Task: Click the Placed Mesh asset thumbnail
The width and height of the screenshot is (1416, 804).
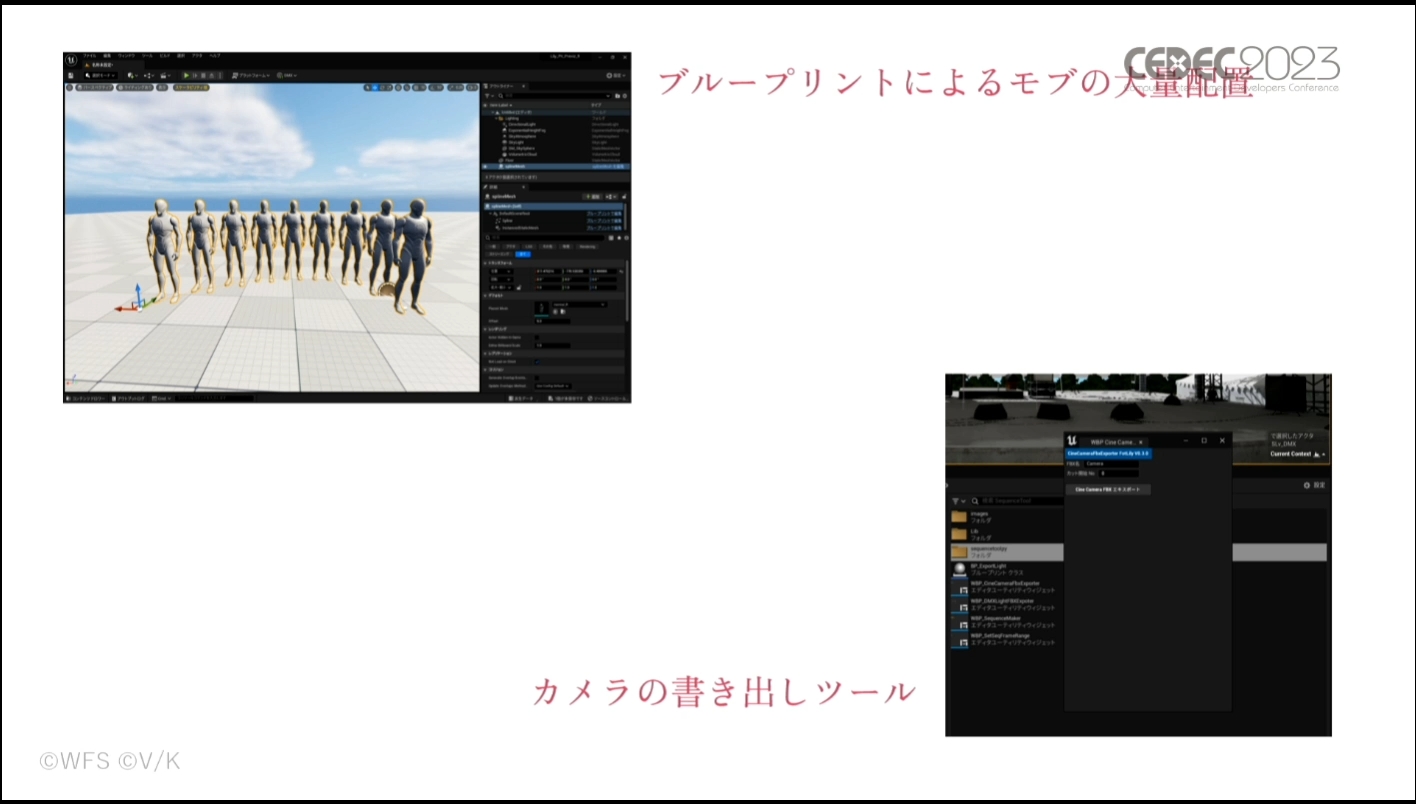Action: pos(541,308)
